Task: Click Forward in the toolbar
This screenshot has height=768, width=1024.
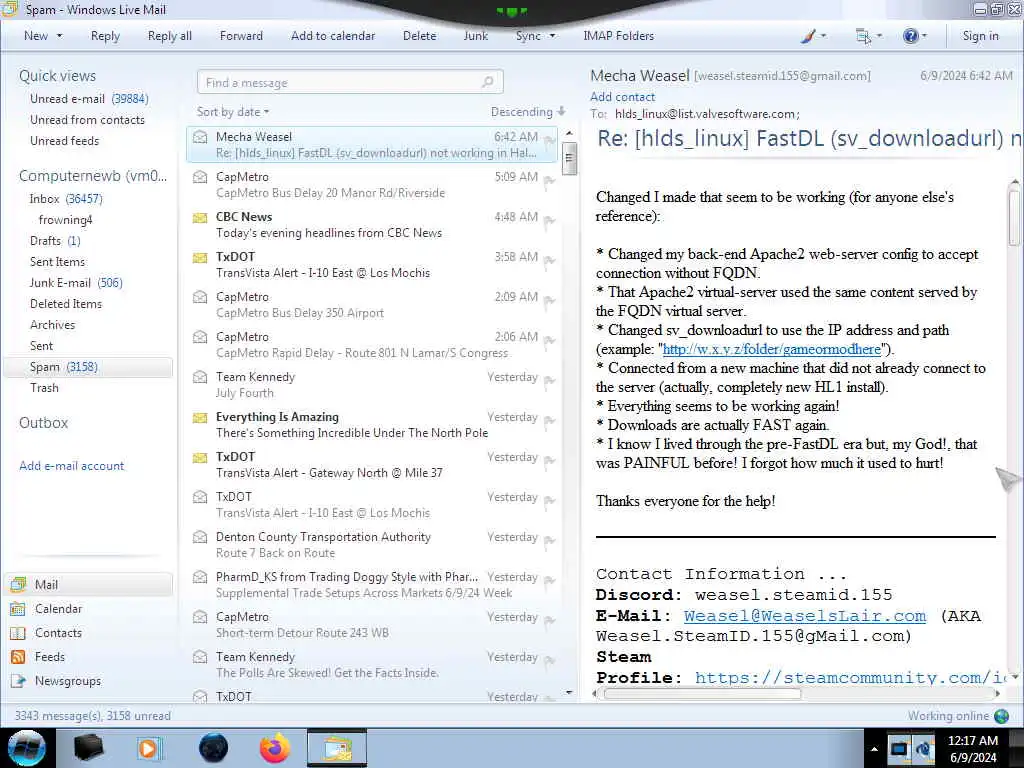Action: pos(241,37)
